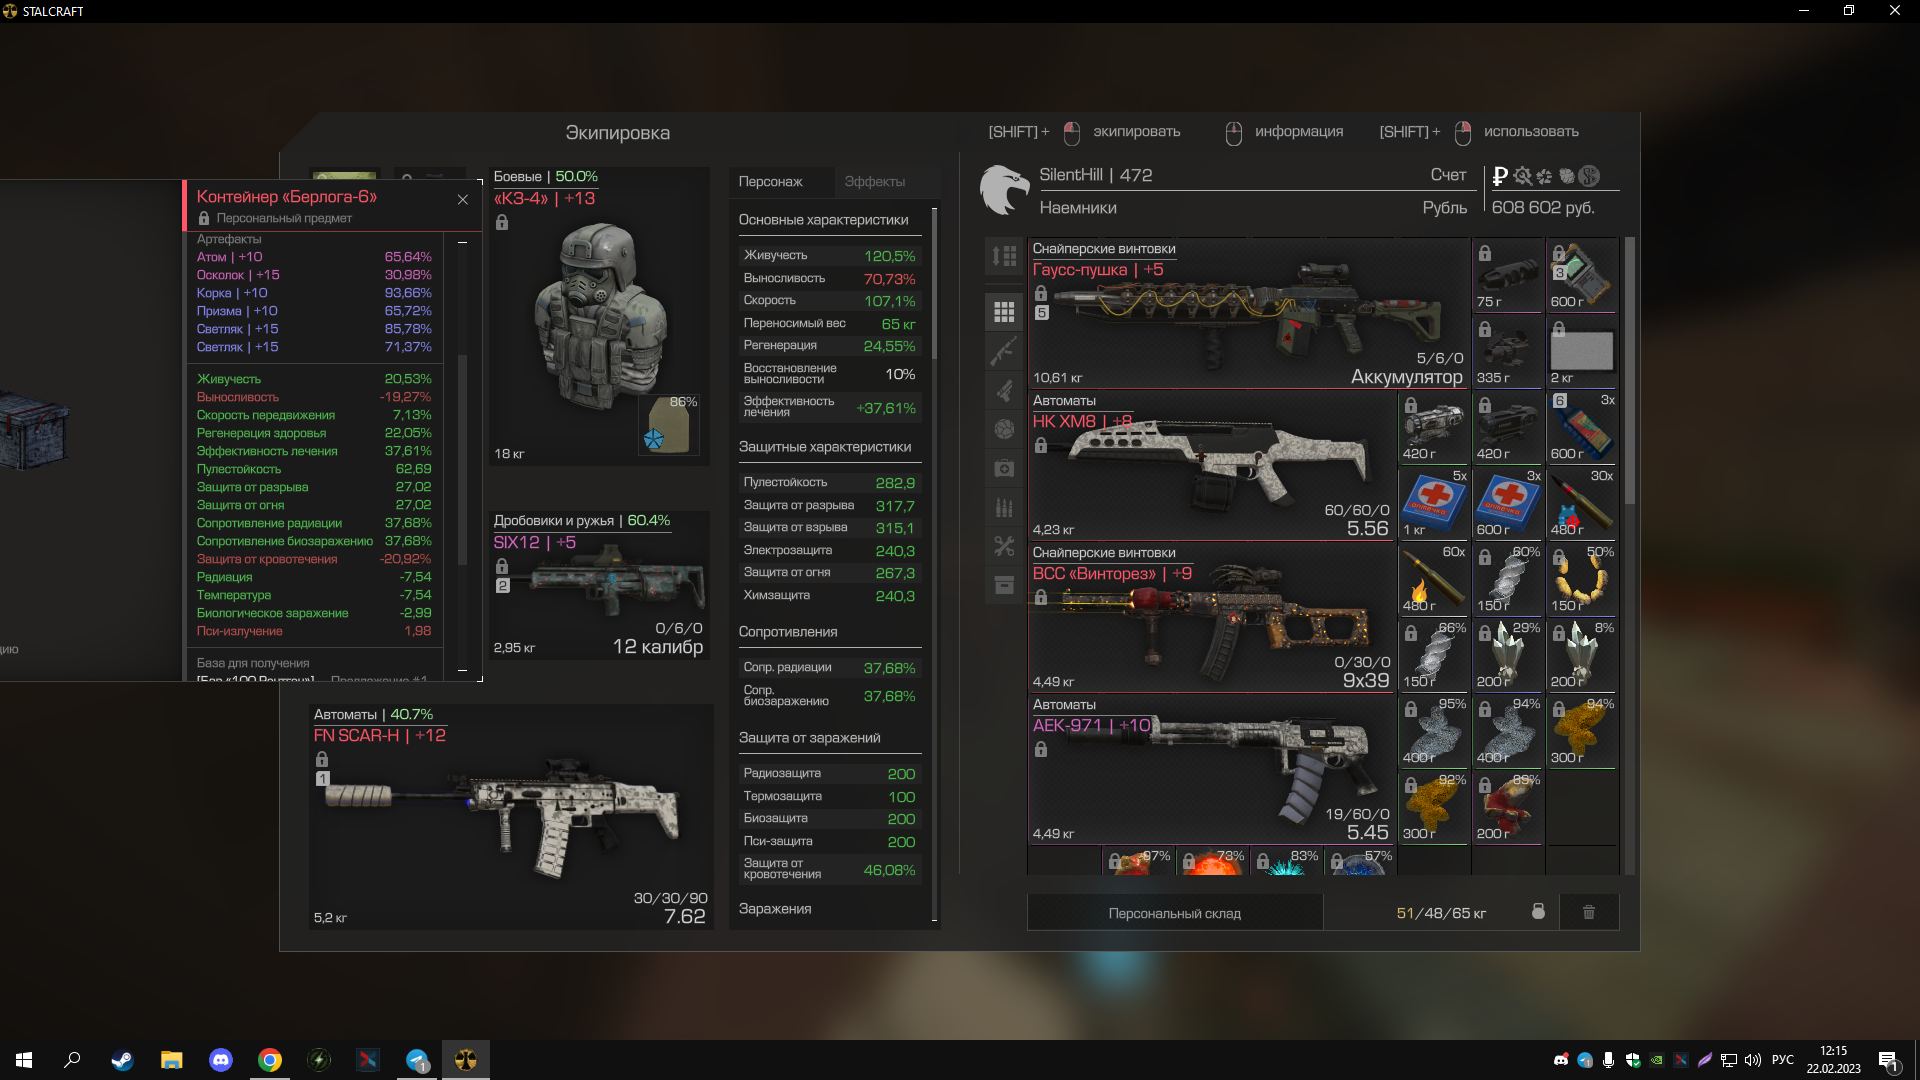Click the Радиозащита 200 stat row
The image size is (1920, 1080).
[x=829, y=773]
